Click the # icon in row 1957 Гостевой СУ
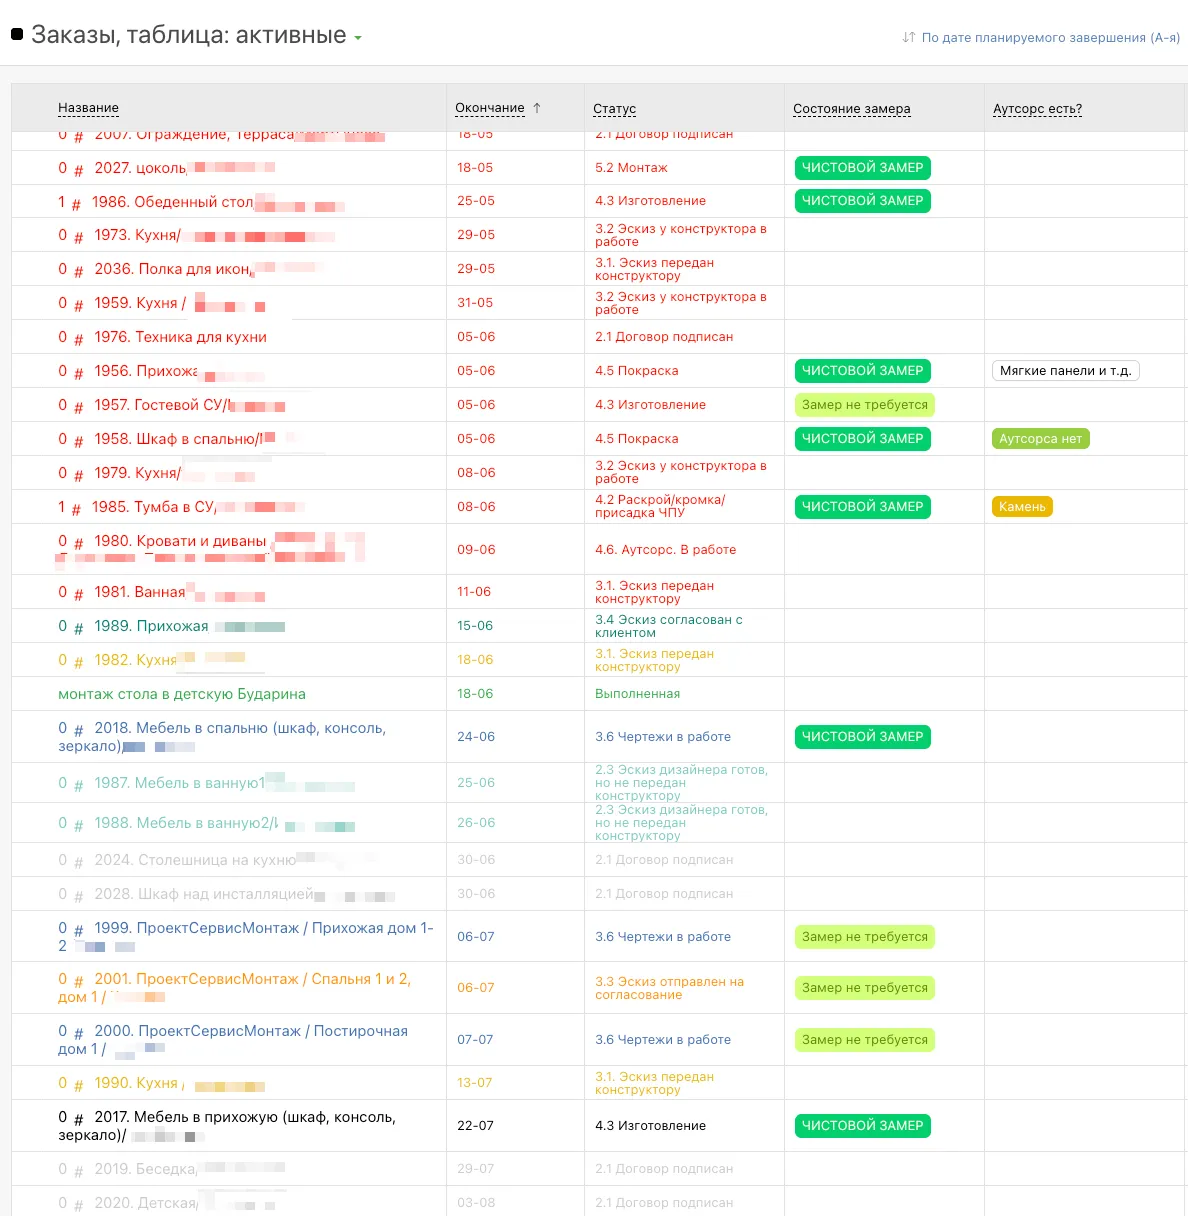This screenshot has width=1188, height=1216. [78, 407]
